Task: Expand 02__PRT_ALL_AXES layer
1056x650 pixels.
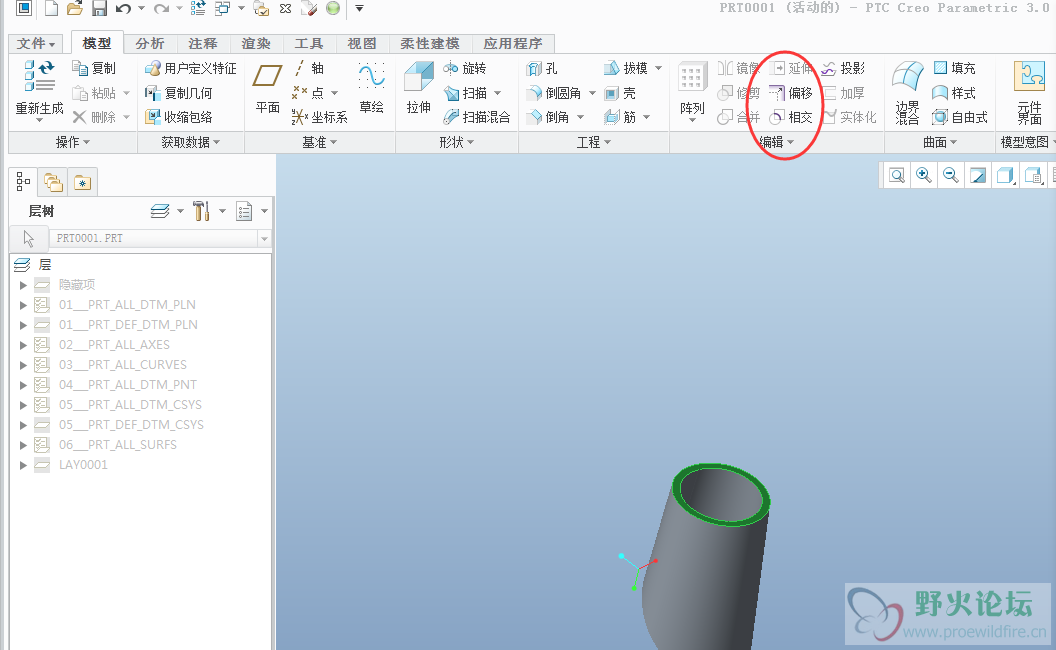Action: click(x=23, y=345)
